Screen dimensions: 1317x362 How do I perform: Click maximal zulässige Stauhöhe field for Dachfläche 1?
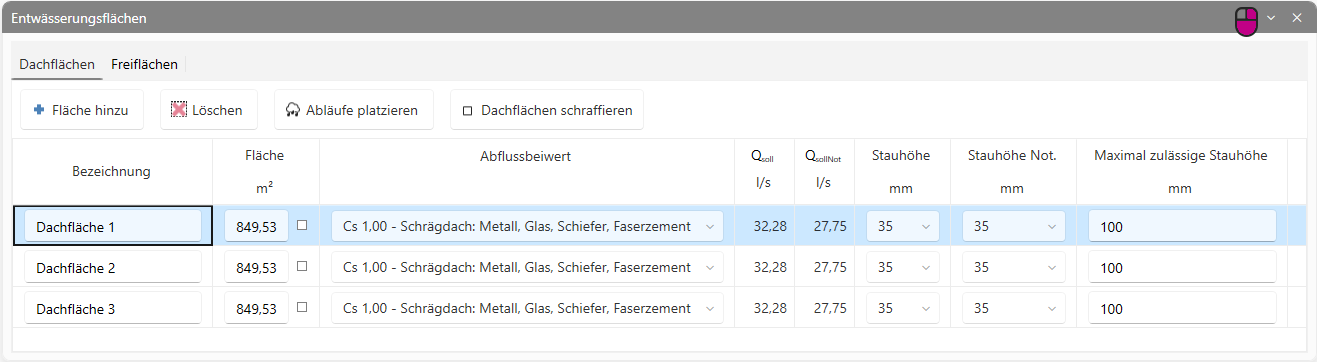(x=1182, y=227)
